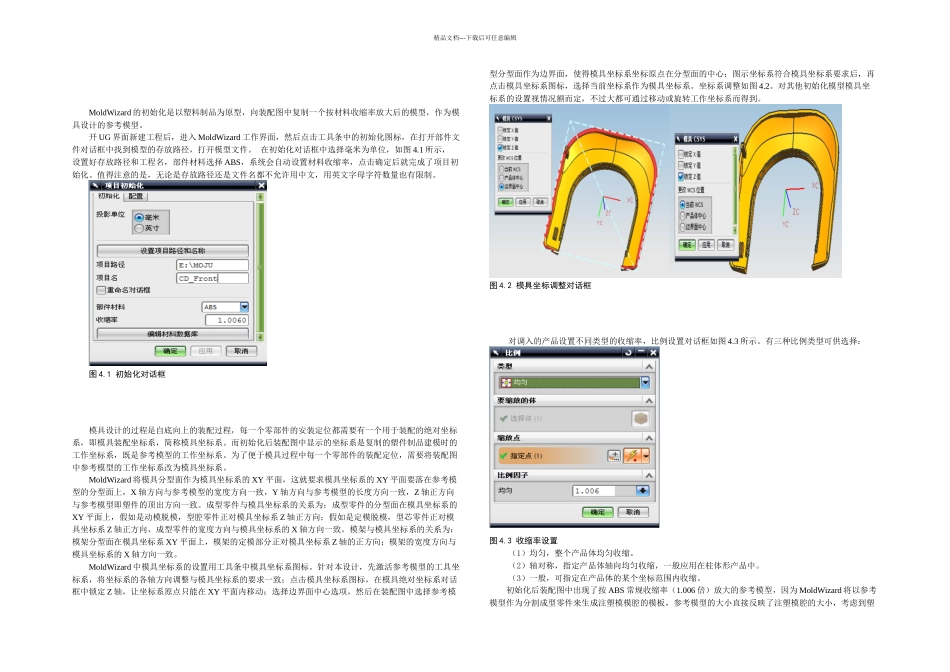Click the pin icon in right 模具 CSYS title bar
The height and width of the screenshot is (672, 950).
pyautogui.click(x=679, y=139)
